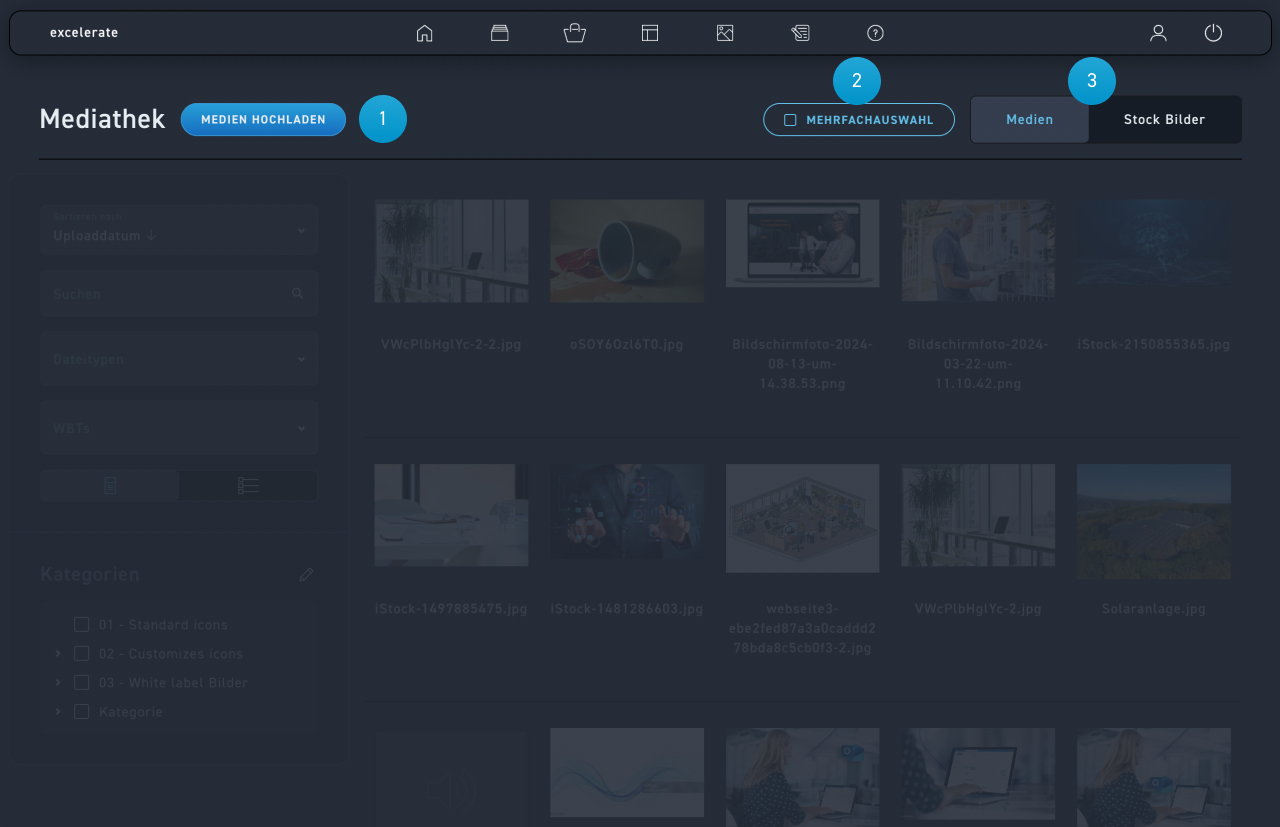
Task: Click the help question mark icon
Action: point(875,33)
